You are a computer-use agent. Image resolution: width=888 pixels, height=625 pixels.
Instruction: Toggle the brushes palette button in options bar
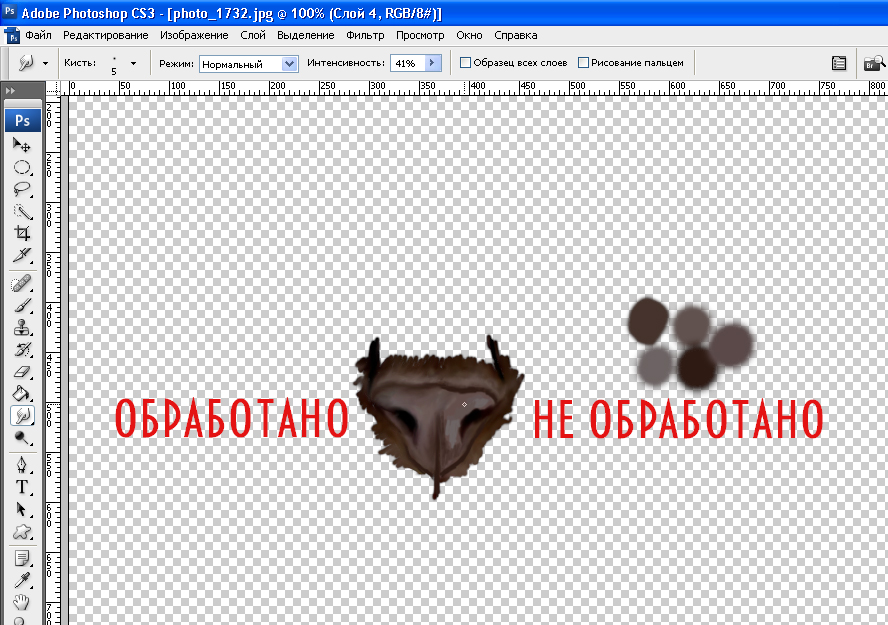point(839,63)
